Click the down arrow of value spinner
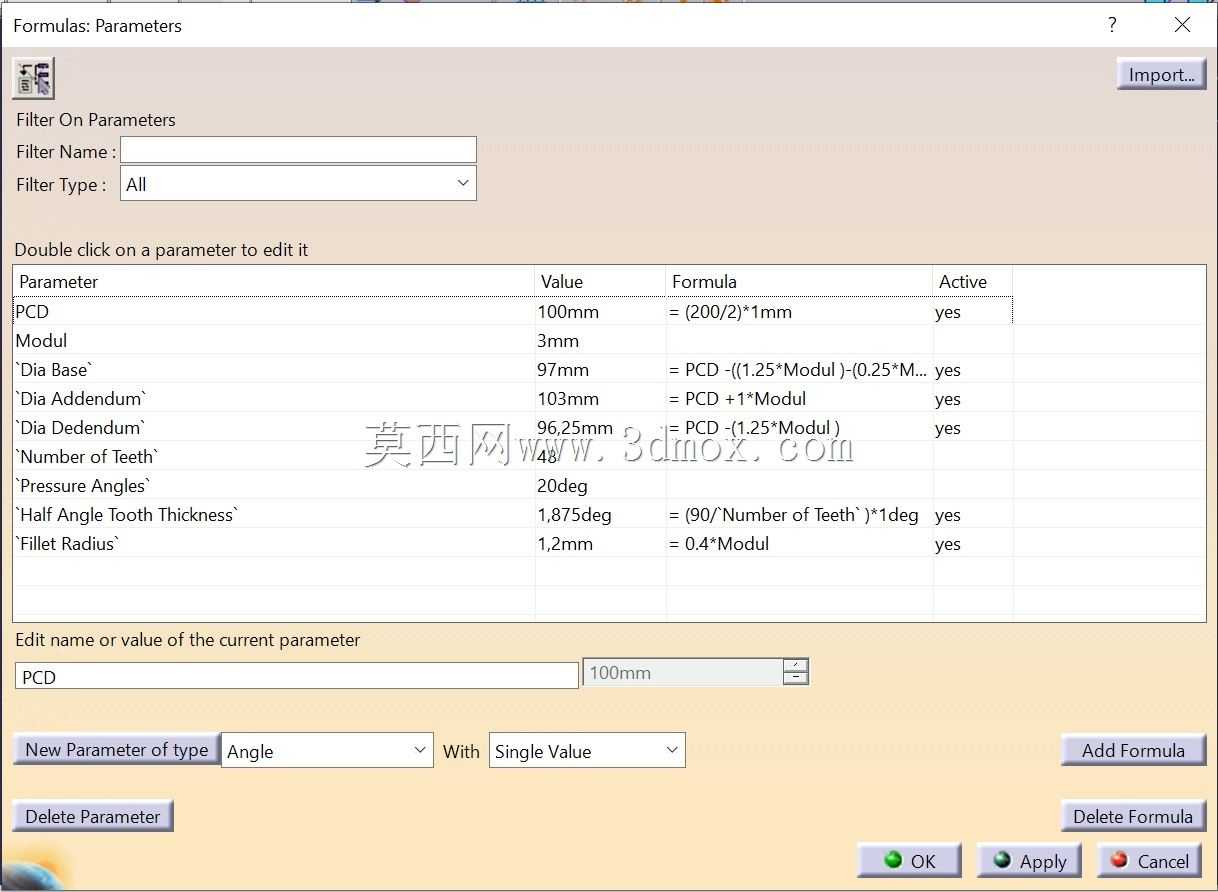 tap(796, 679)
